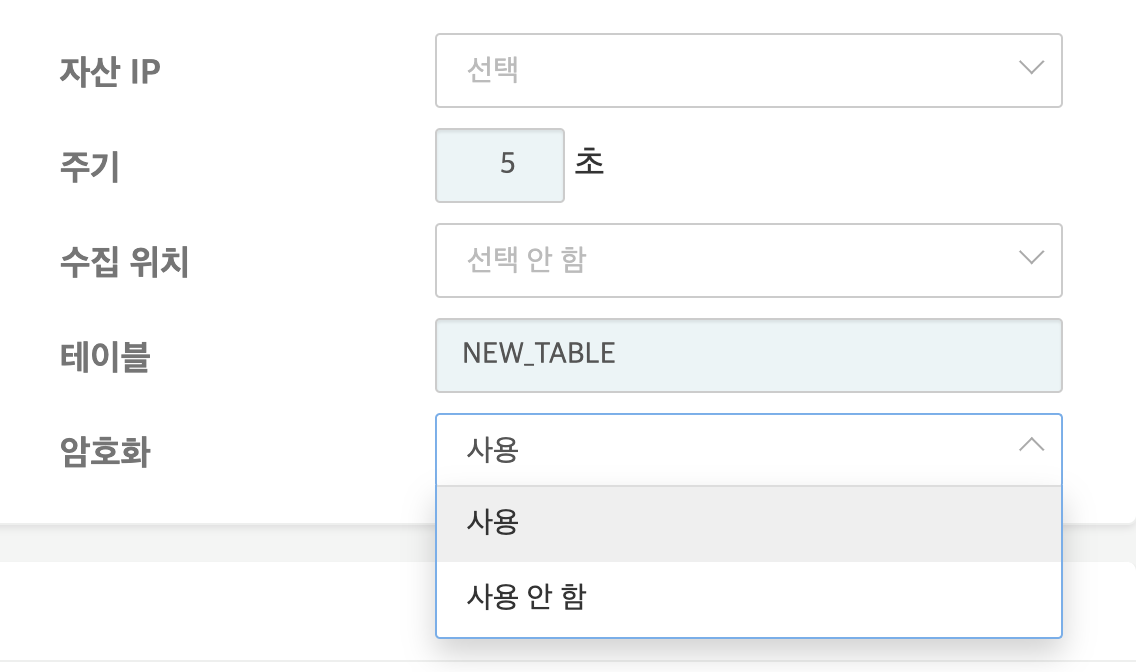
Task: Click the 초 unit text beside 주기
Action: click(589, 163)
